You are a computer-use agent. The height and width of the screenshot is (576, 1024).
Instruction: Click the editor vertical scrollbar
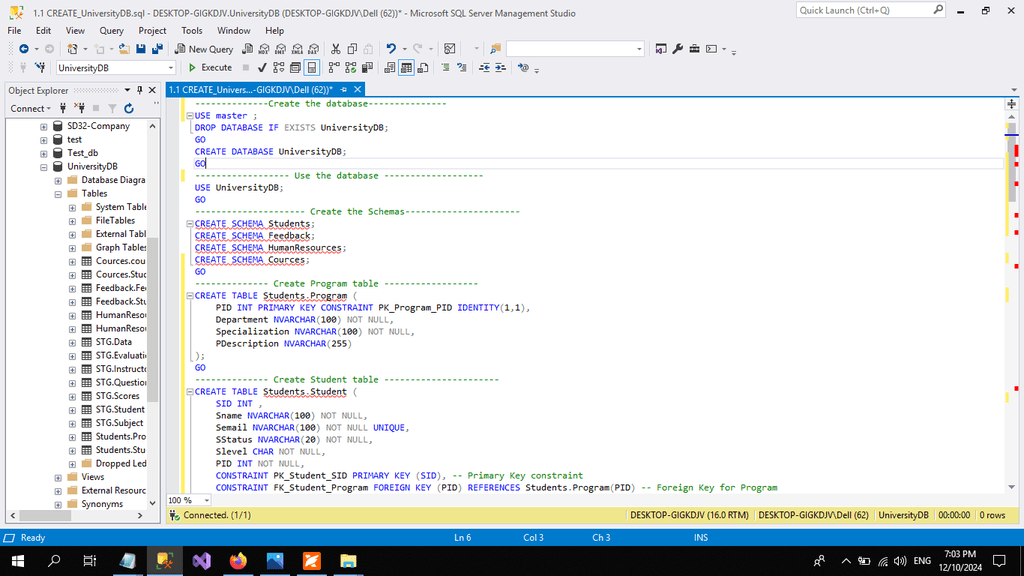pos(1012,301)
